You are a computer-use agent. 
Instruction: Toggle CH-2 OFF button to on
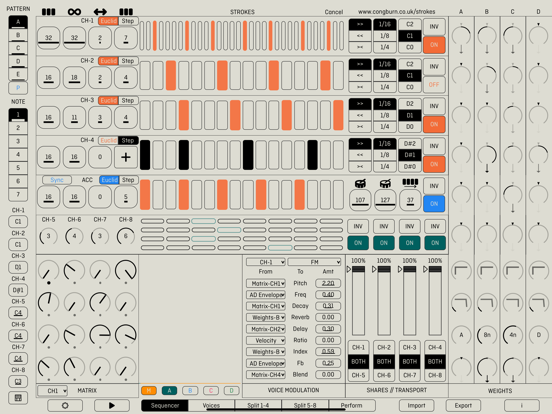pyautogui.click(x=434, y=85)
